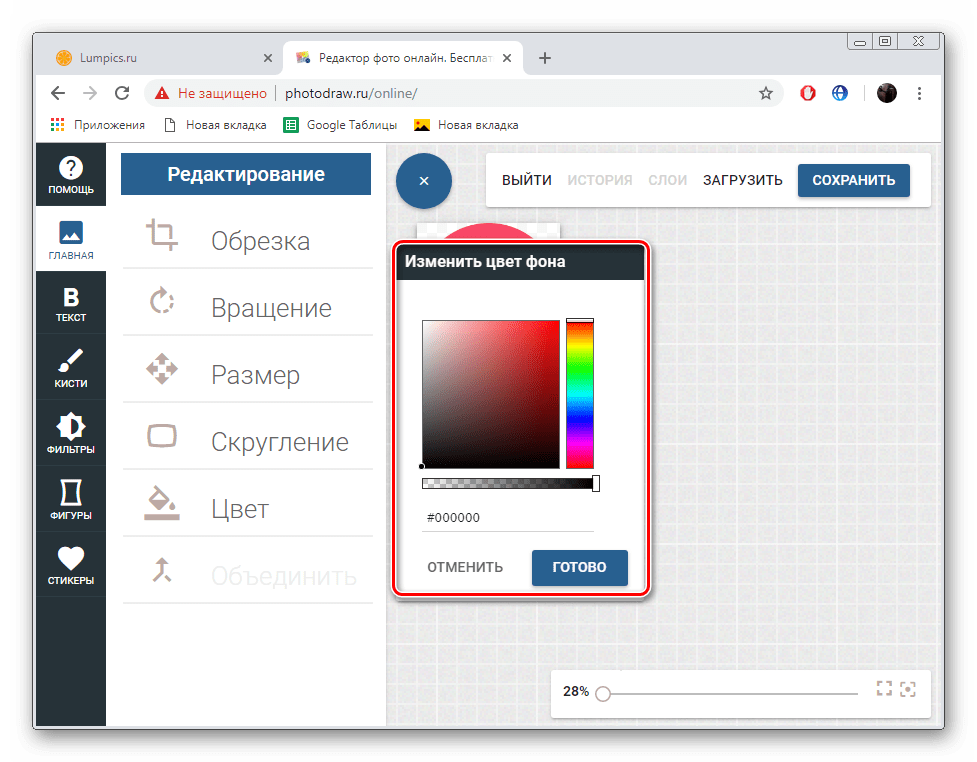Click the Не защищено security warning
This screenshot has height=762, width=977.
point(211,93)
